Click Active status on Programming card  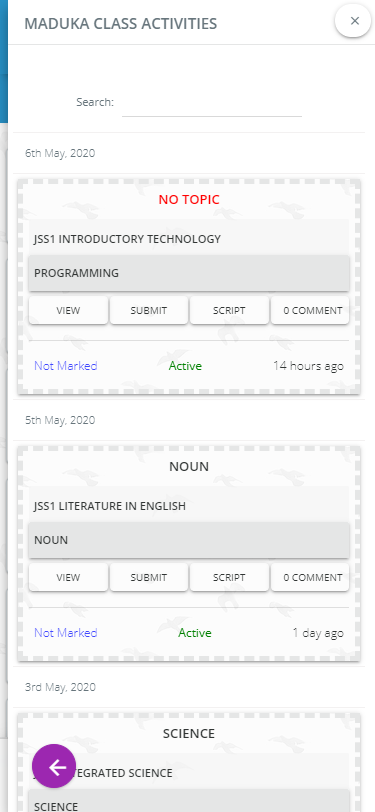(x=185, y=366)
